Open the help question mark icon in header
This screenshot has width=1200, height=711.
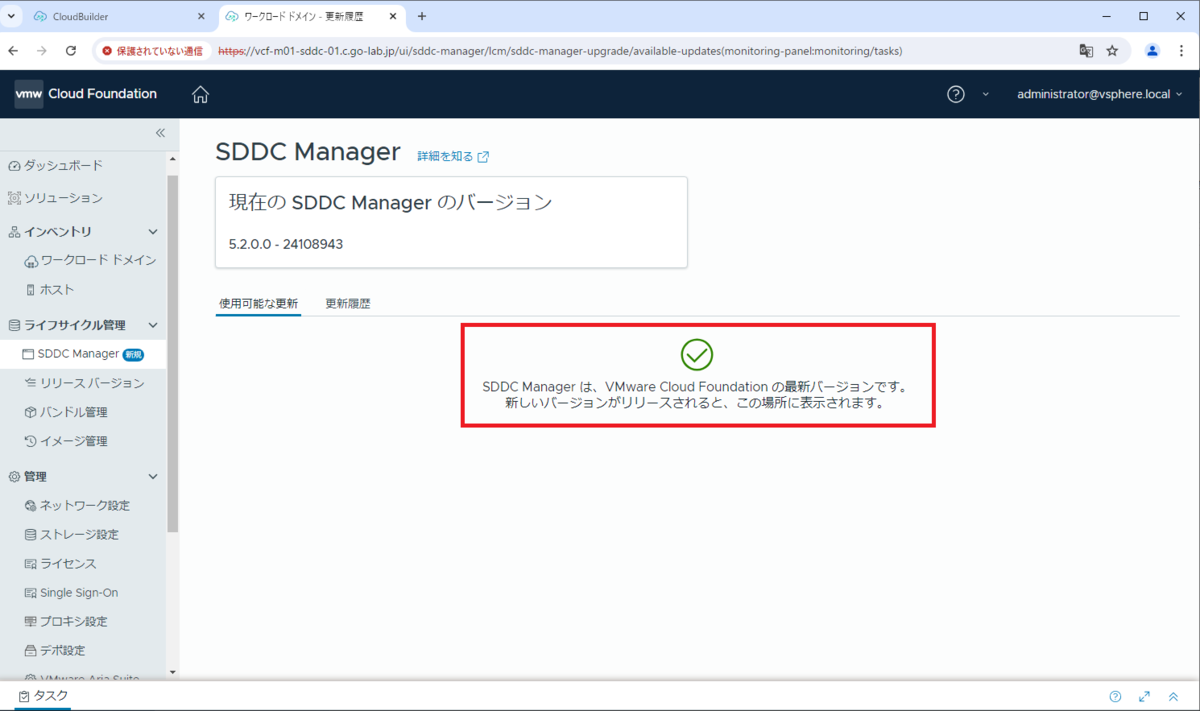coord(956,94)
